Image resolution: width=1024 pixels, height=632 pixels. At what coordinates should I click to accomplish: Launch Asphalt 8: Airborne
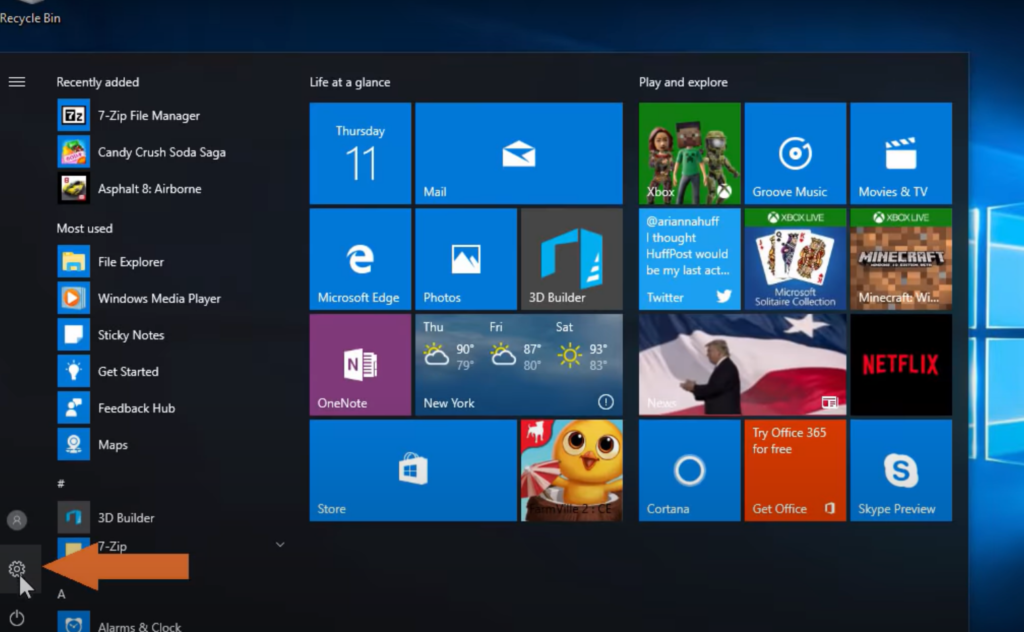click(x=142, y=189)
